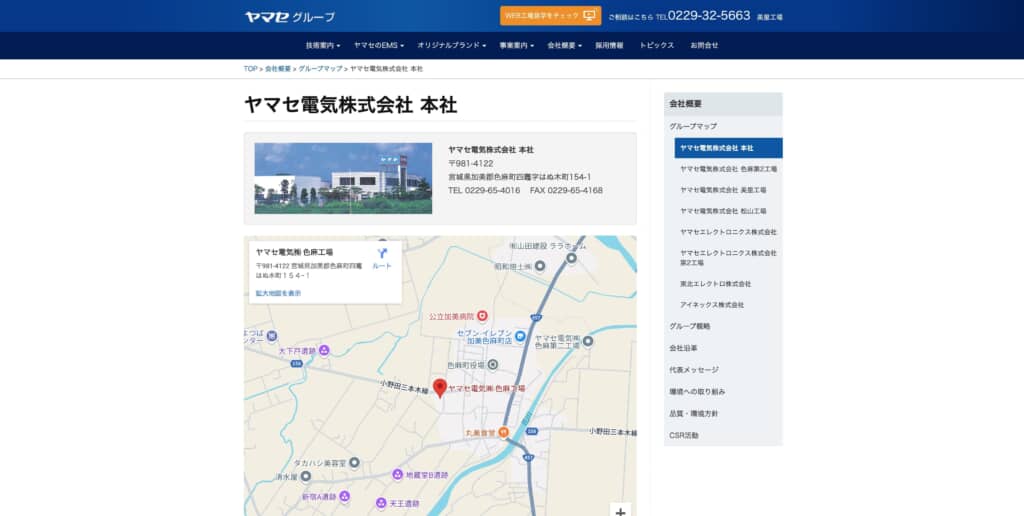Click the 大下戸遺跡 purple marker
This screenshot has height=516, width=1024.
click(x=324, y=351)
